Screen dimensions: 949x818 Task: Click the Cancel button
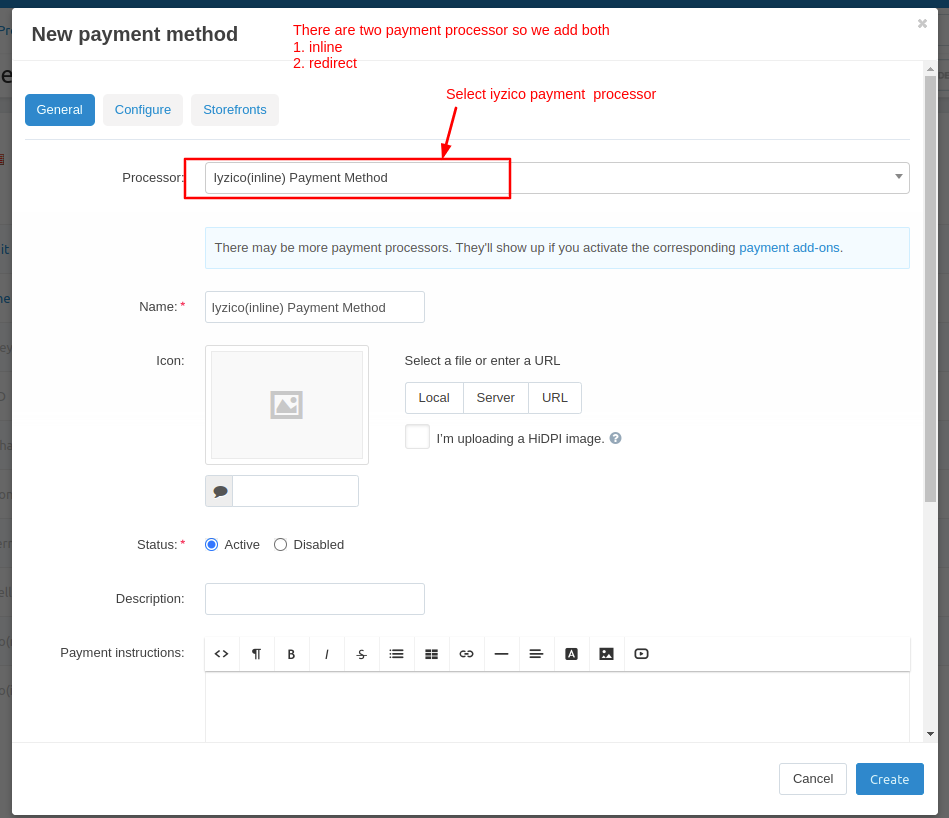(812, 779)
